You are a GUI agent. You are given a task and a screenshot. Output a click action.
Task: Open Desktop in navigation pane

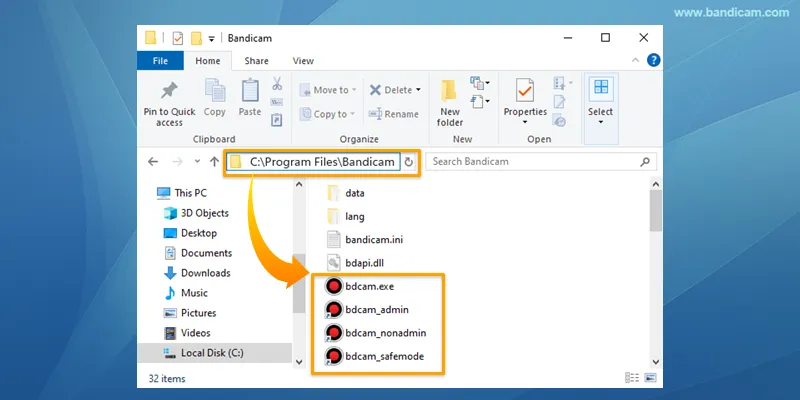coord(190,233)
